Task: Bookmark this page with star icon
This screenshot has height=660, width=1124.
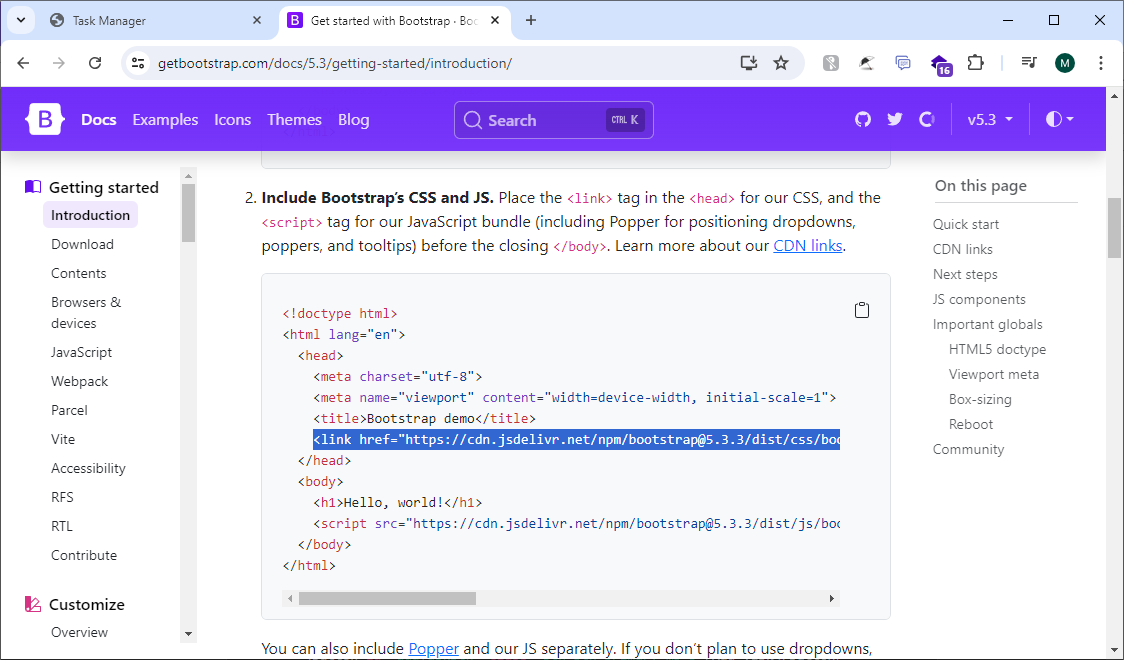Action: (x=781, y=63)
